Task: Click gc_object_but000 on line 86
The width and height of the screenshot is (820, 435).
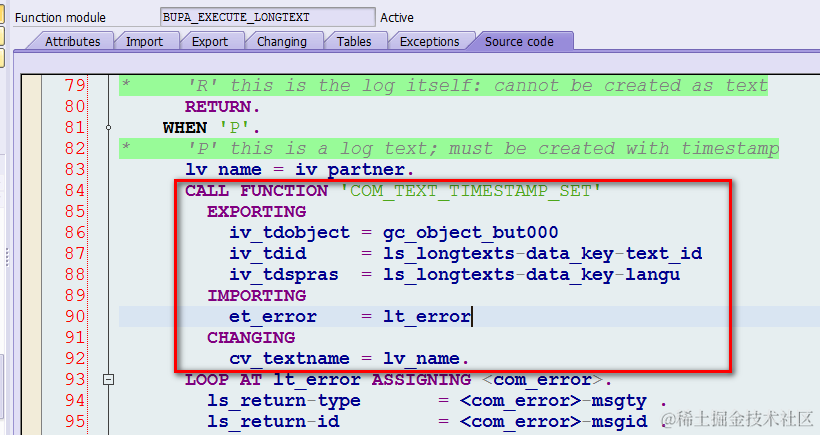Action: coord(471,233)
